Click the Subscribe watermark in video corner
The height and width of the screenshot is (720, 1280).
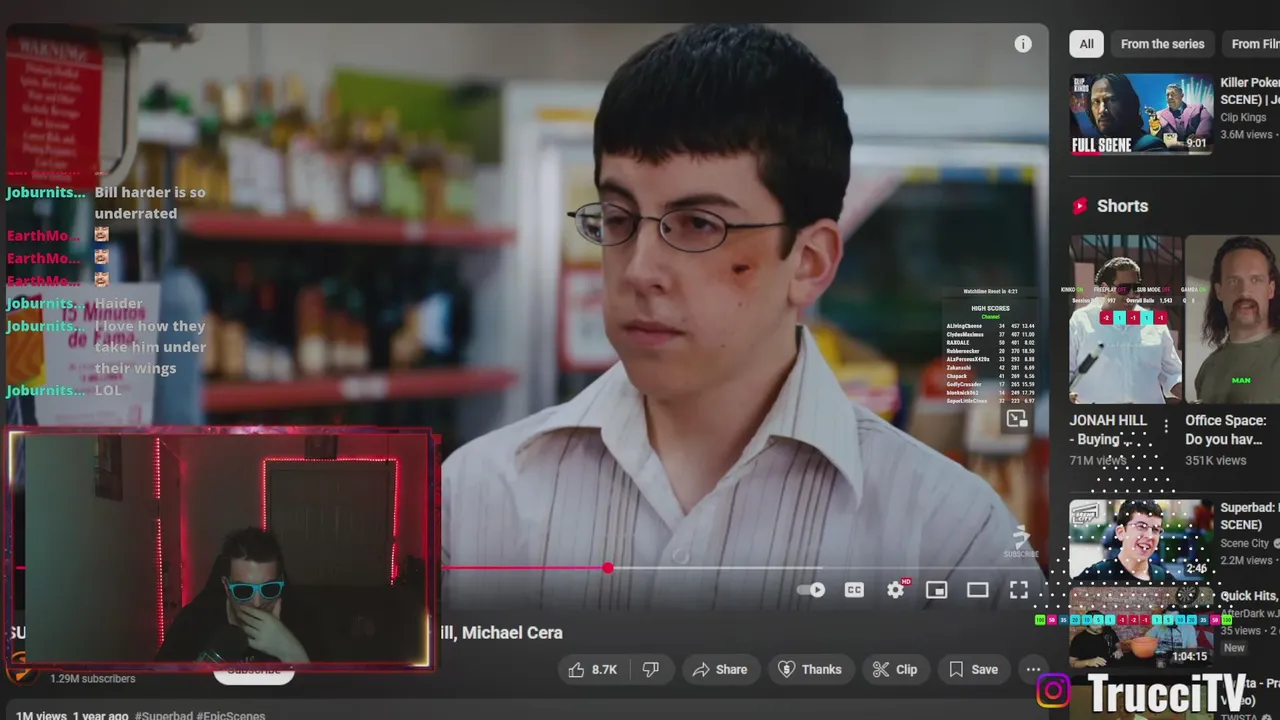pyautogui.click(x=1021, y=543)
